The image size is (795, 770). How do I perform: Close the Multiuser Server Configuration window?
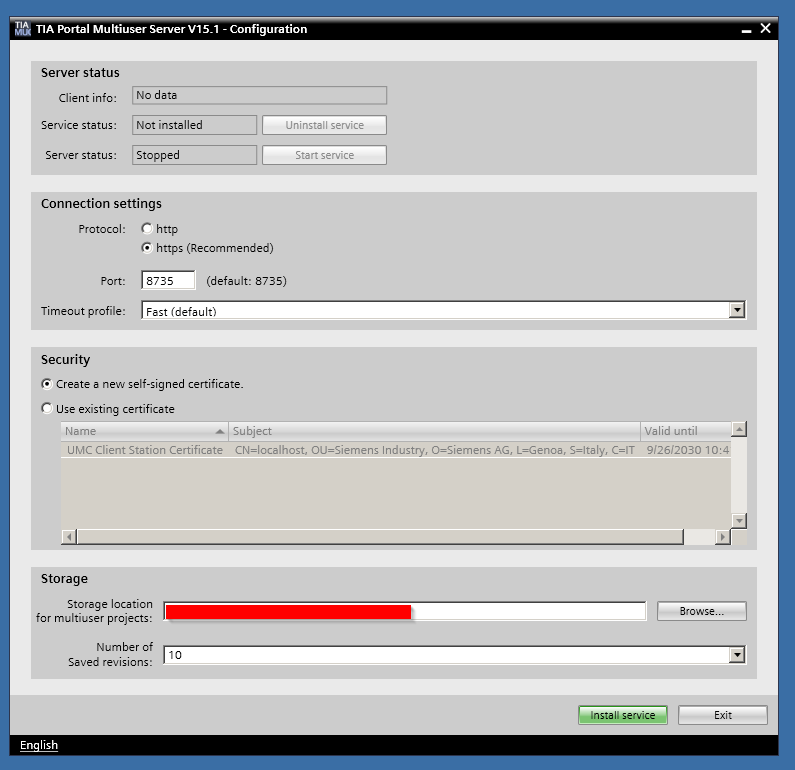coord(766,28)
